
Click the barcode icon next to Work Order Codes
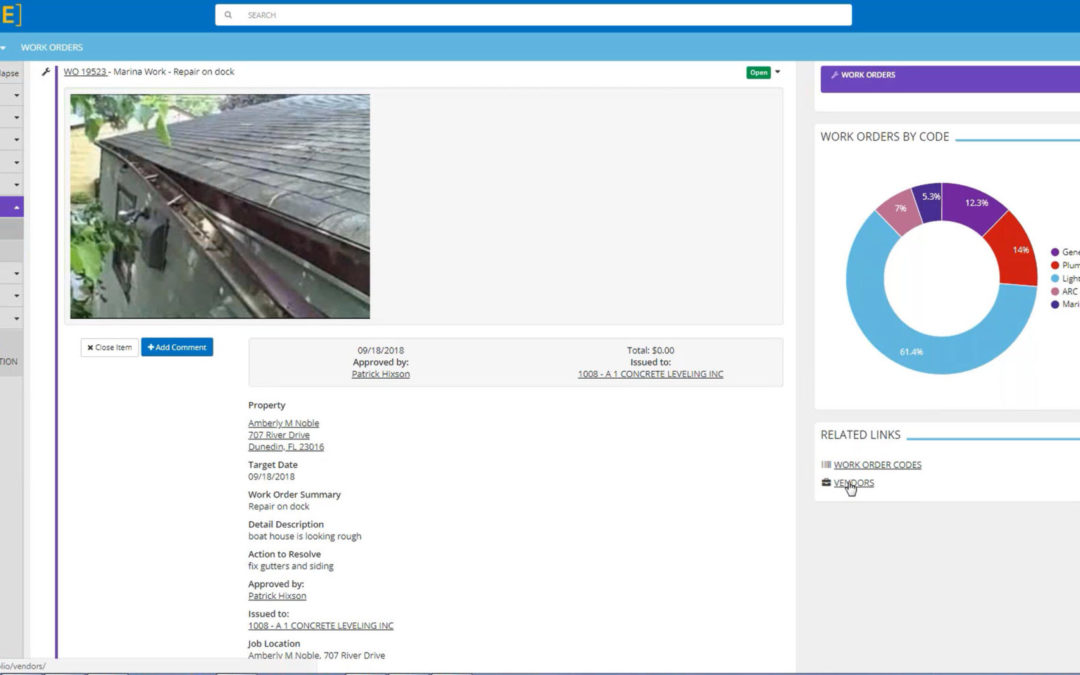pos(826,465)
